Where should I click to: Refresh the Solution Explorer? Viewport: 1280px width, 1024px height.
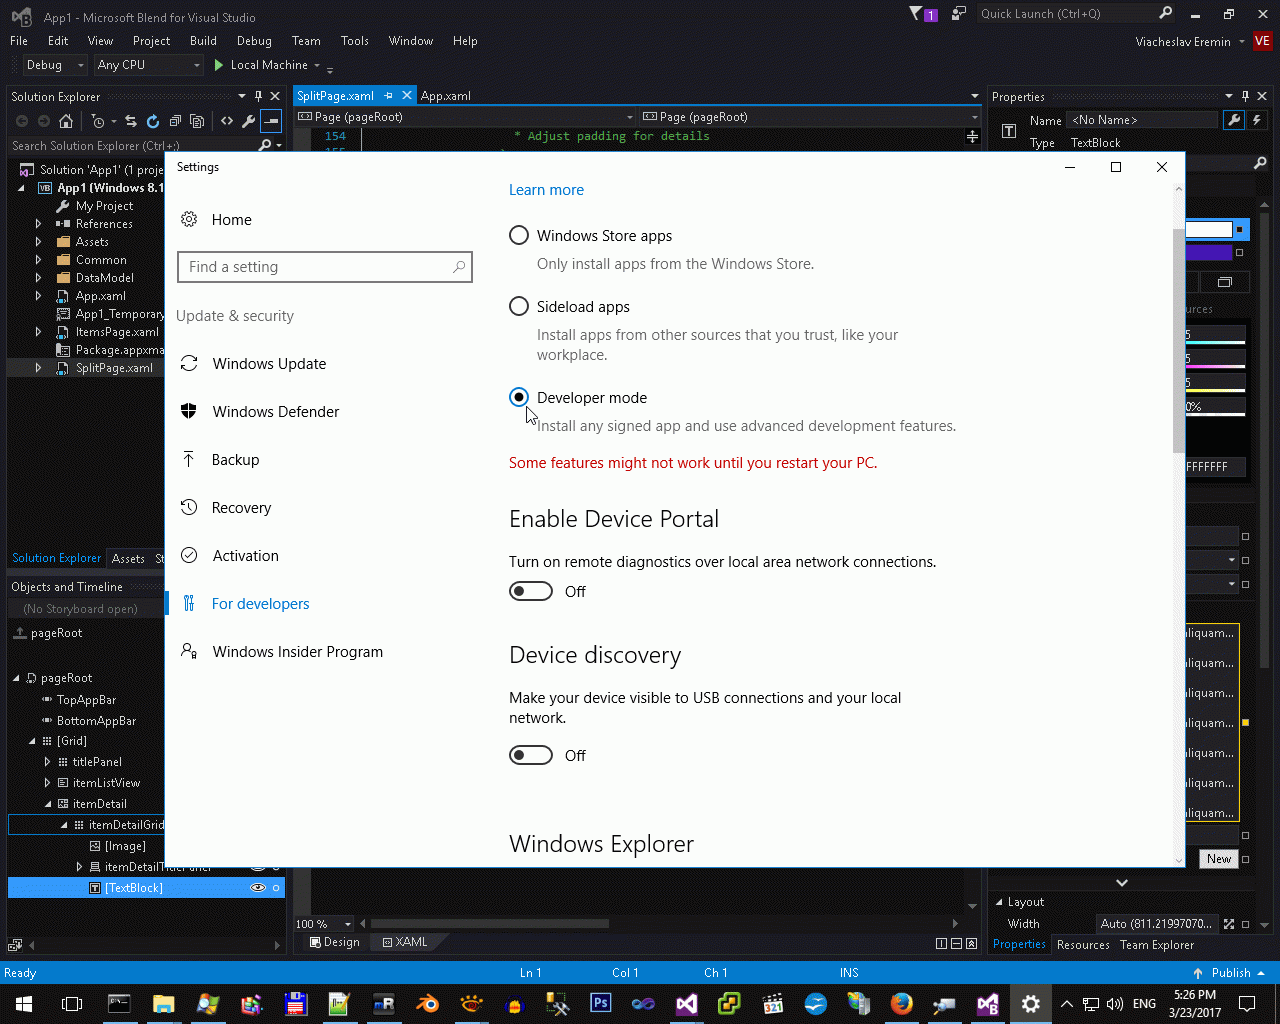click(x=153, y=121)
